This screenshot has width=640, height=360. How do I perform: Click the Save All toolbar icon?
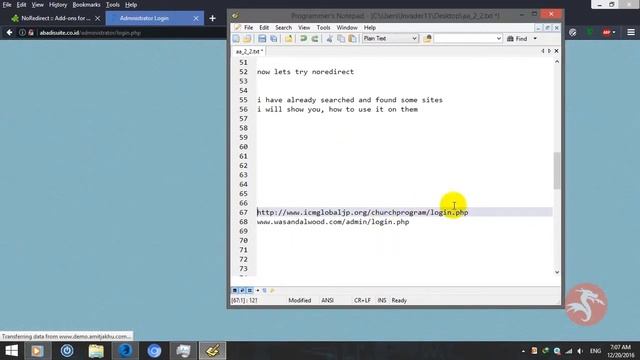point(273,38)
